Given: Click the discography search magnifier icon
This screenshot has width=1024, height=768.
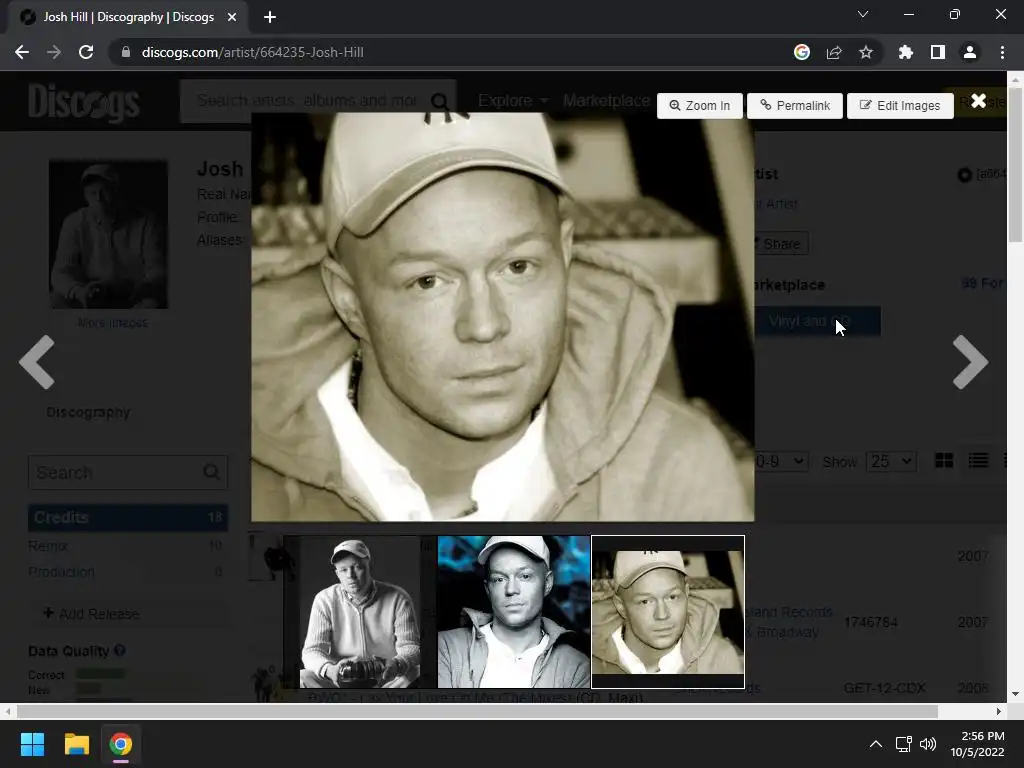Looking at the screenshot, I should pyautogui.click(x=212, y=472).
